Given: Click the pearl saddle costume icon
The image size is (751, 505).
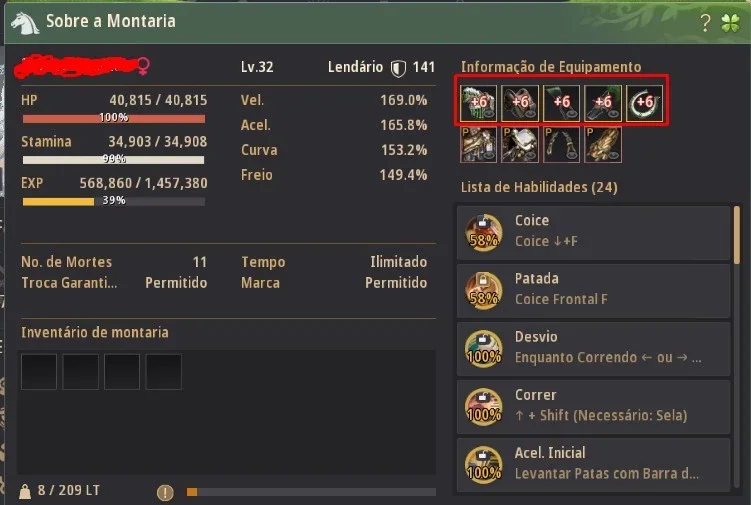Looking at the screenshot, I should [x=520, y=145].
